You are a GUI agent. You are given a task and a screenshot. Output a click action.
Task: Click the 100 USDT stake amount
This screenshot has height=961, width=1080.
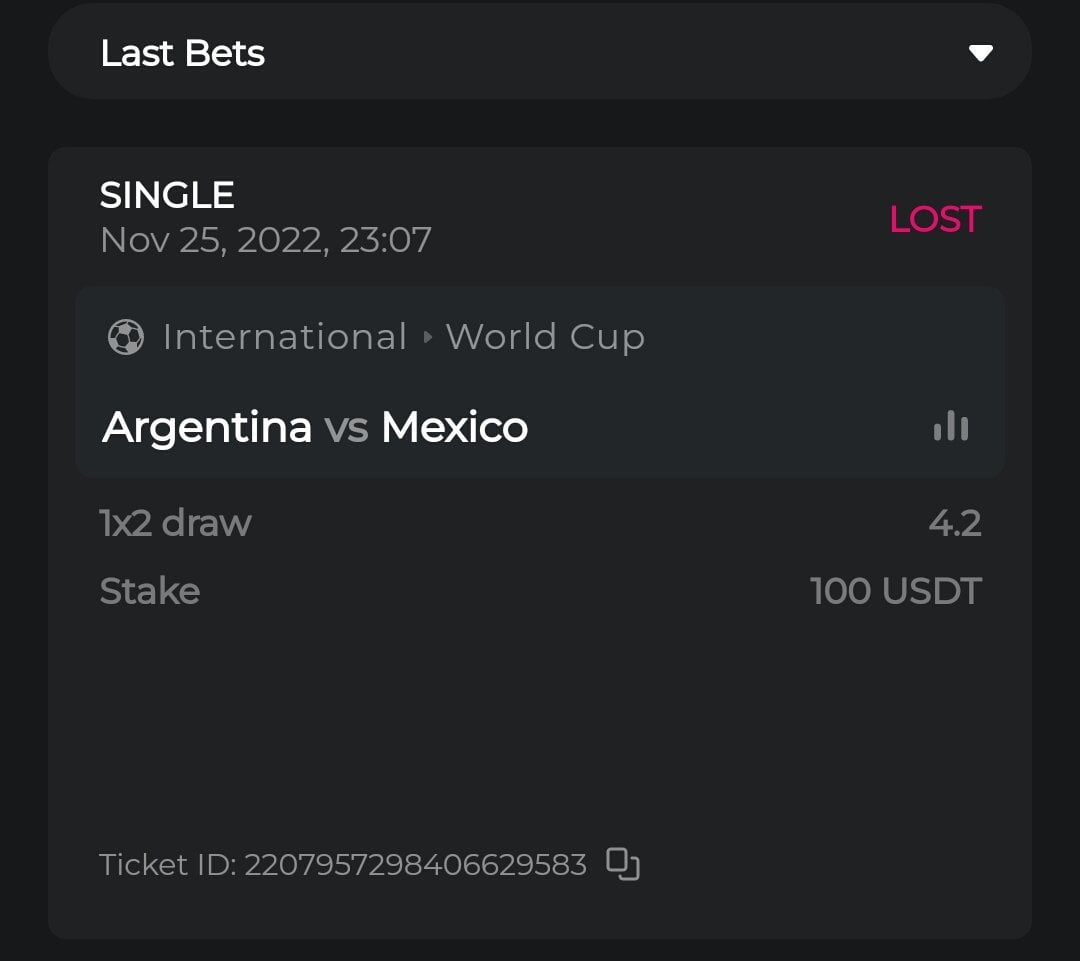pyautogui.click(x=896, y=591)
